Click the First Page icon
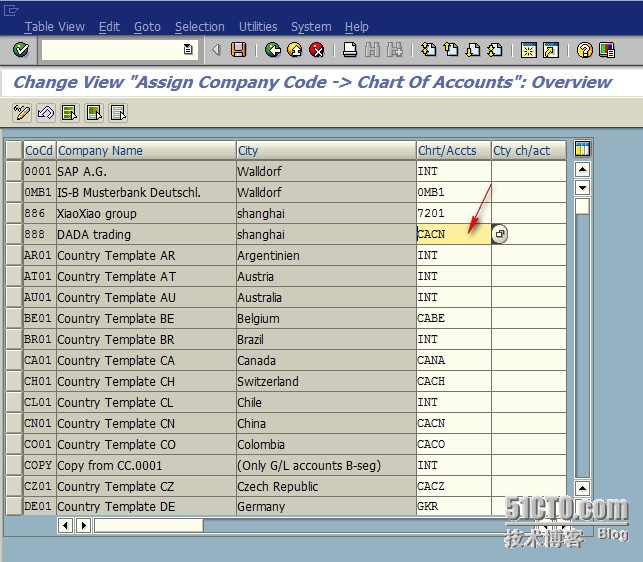 click(429, 50)
